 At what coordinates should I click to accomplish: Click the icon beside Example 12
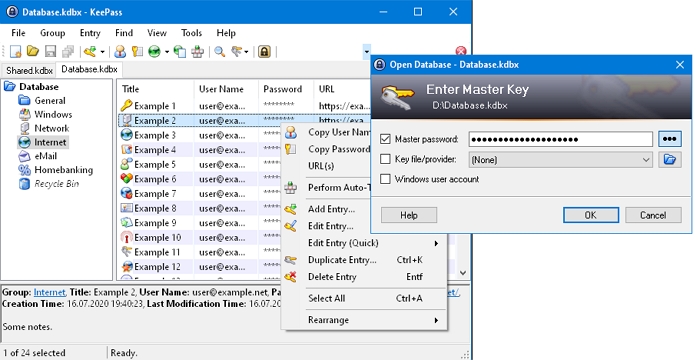tap(127, 267)
